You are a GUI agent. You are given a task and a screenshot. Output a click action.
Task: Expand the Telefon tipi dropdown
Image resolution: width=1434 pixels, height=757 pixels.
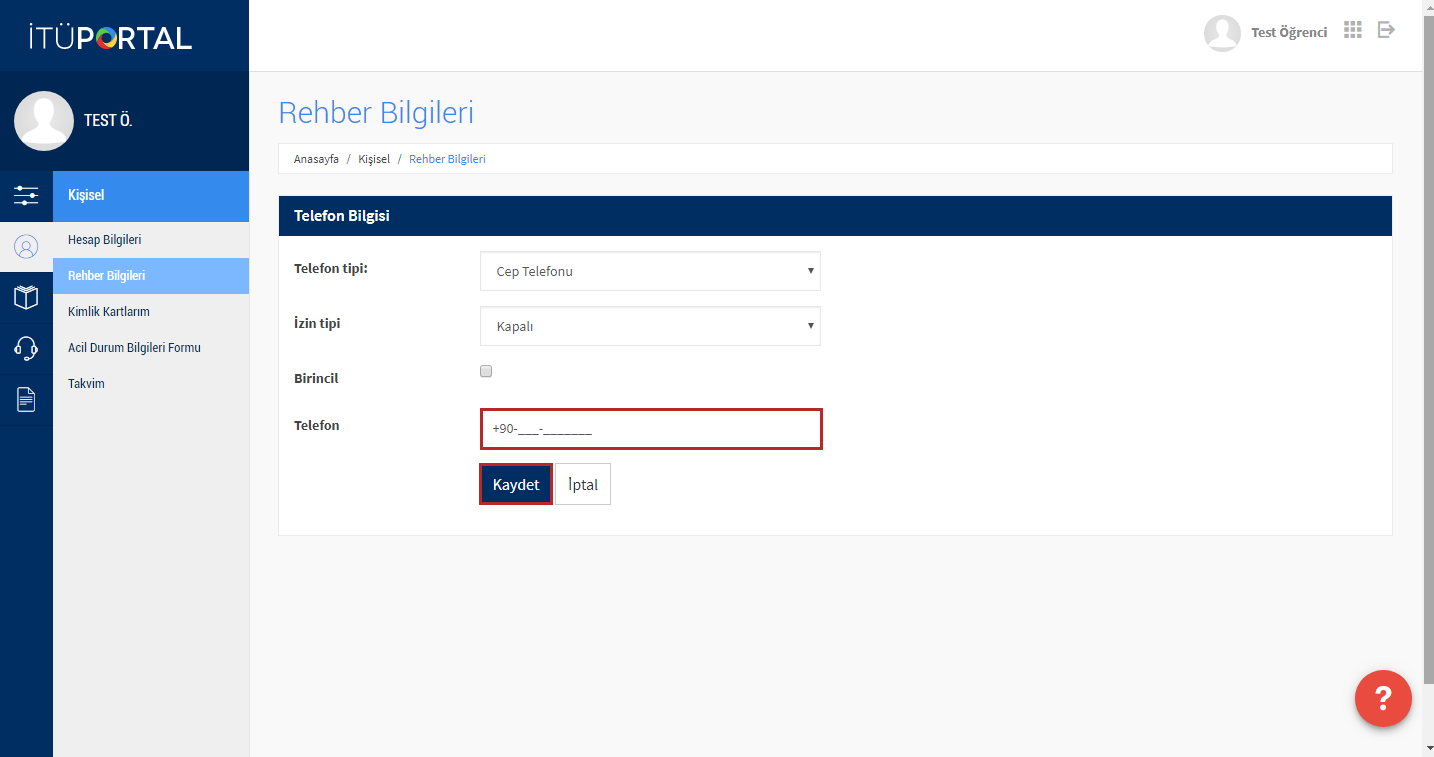(650, 271)
